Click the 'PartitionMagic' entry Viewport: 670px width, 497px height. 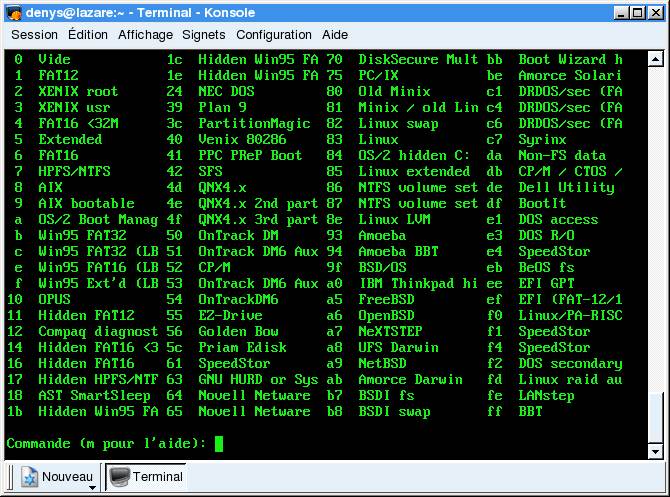pos(254,124)
